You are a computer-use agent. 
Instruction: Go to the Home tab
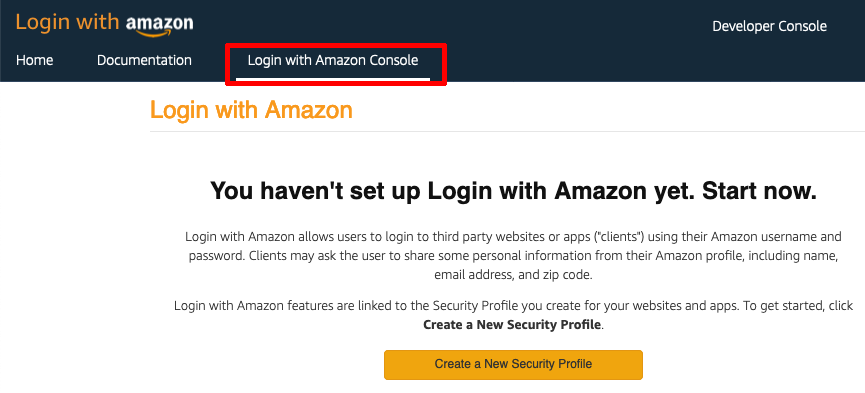coord(35,60)
